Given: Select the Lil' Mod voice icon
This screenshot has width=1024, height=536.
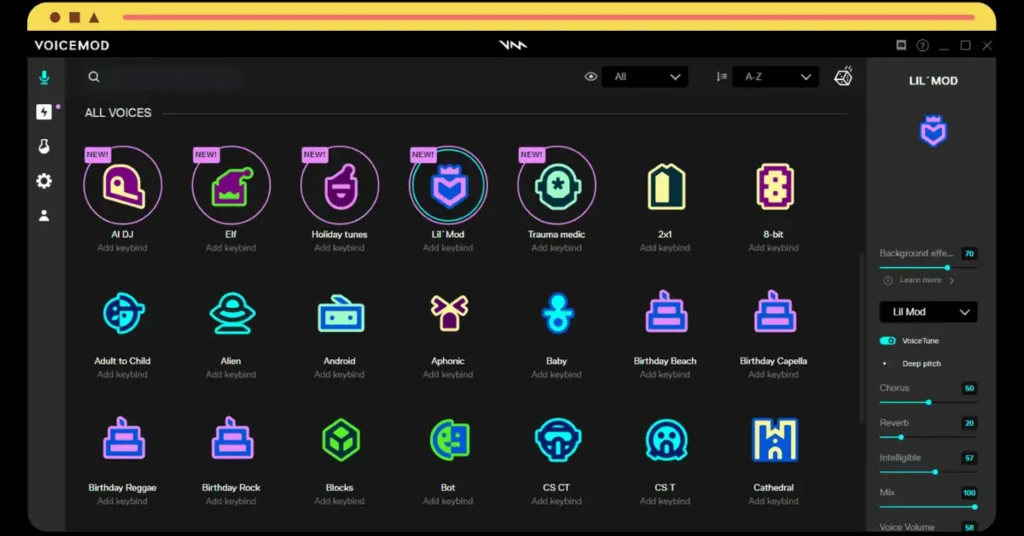Looking at the screenshot, I should (x=448, y=185).
